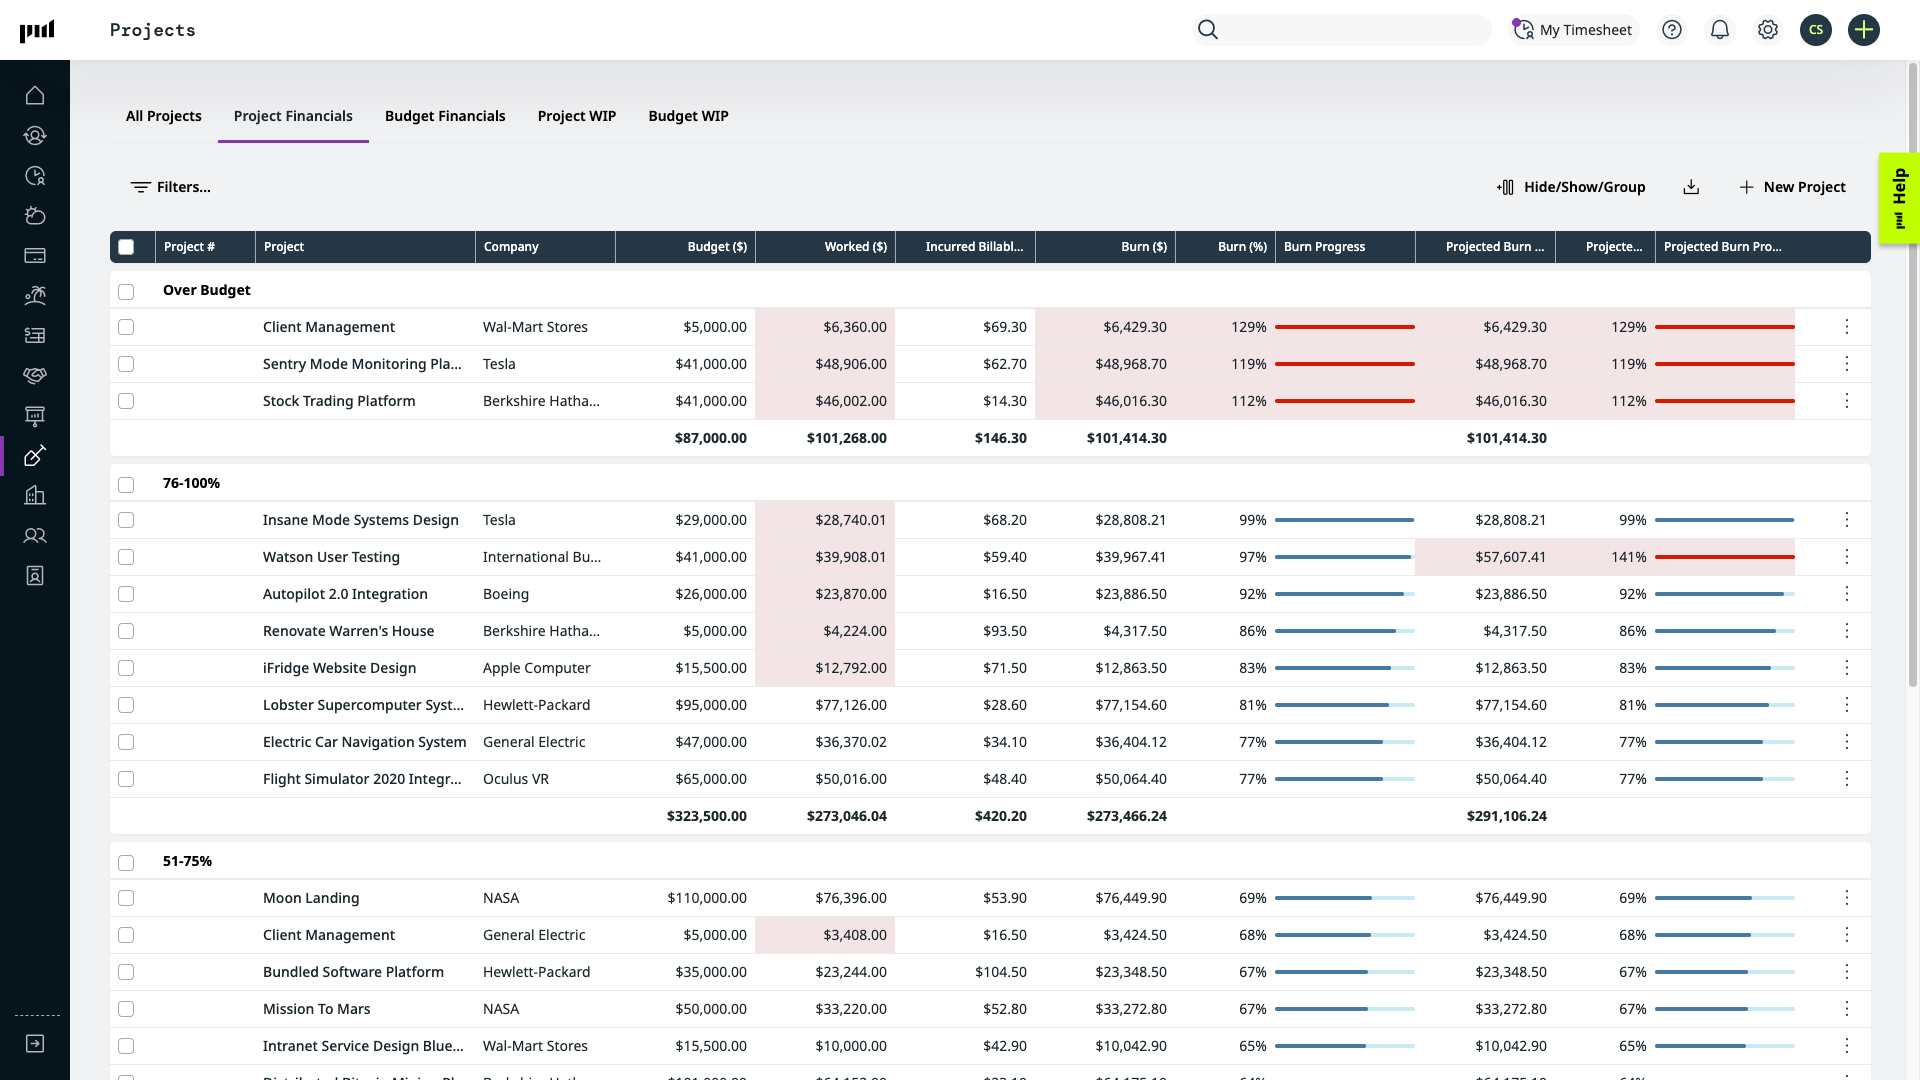The image size is (1920, 1080).
Task: Select the Watson User Testing row checkbox
Action: (x=126, y=557)
